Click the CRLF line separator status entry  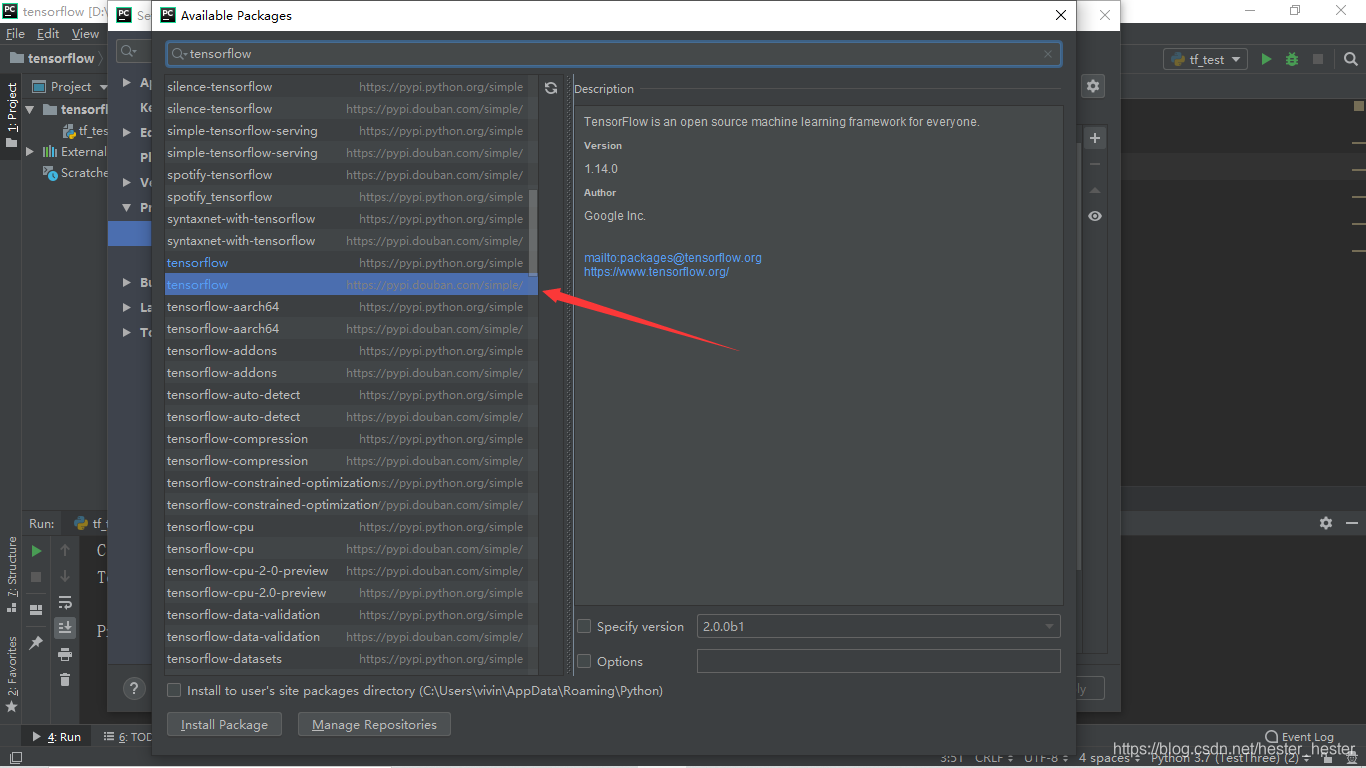[x=994, y=759]
